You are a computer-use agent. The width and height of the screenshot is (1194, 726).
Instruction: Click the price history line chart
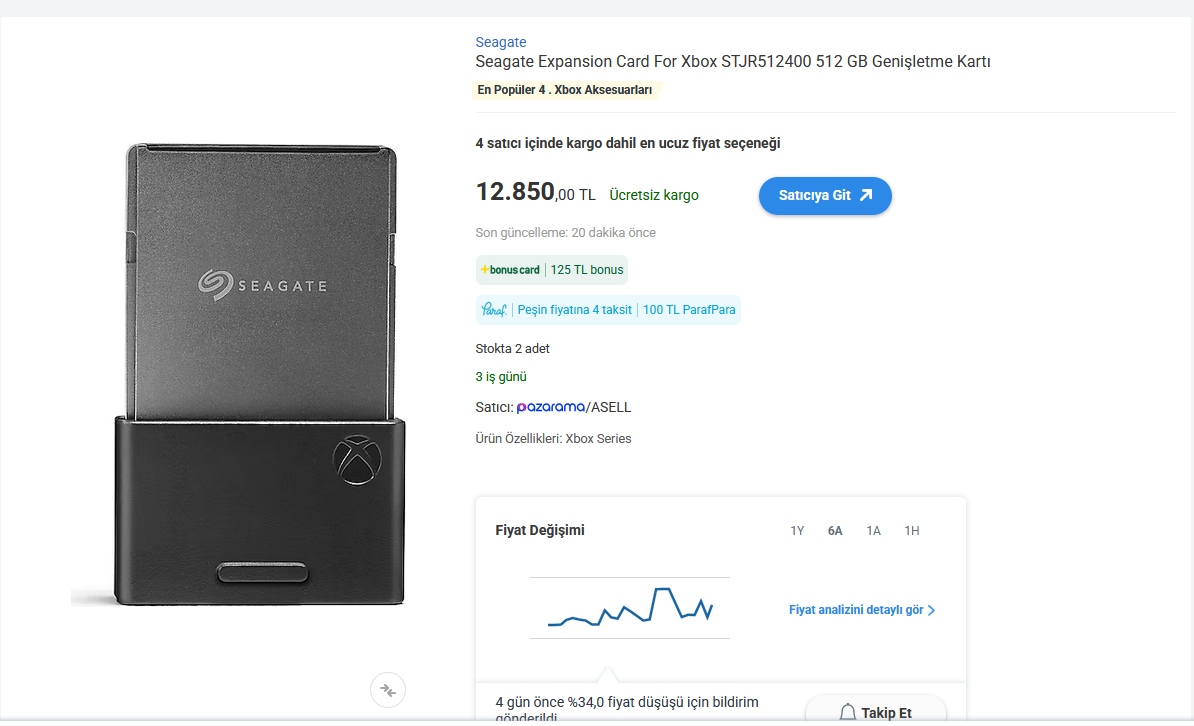click(630, 607)
